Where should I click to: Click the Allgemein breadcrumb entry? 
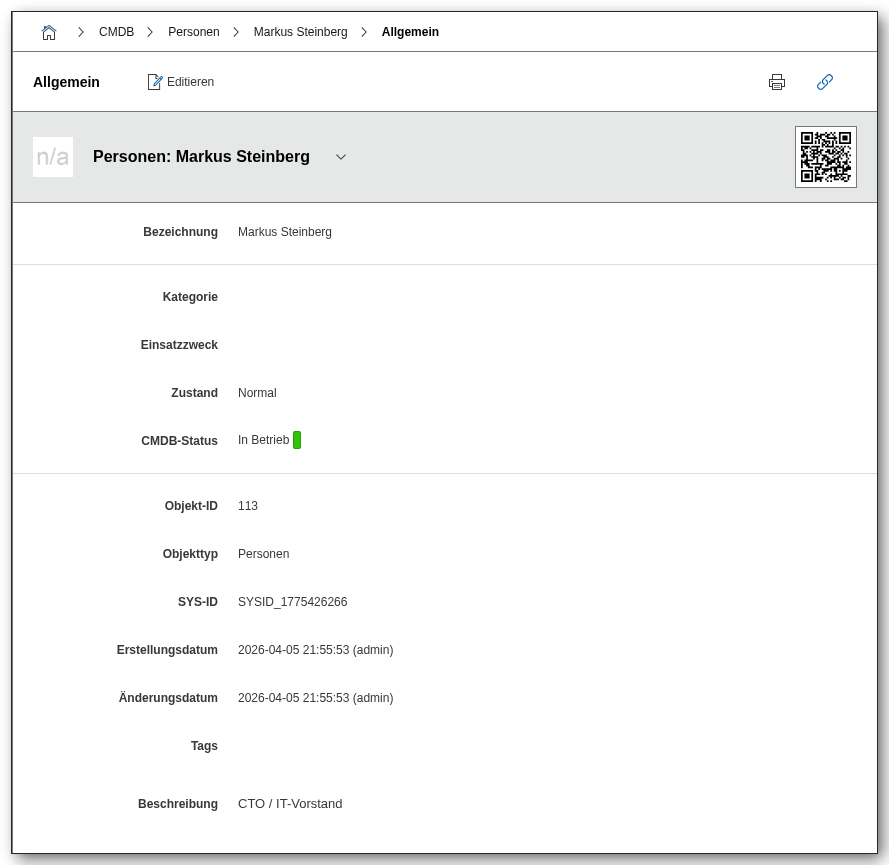(x=410, y=32)
